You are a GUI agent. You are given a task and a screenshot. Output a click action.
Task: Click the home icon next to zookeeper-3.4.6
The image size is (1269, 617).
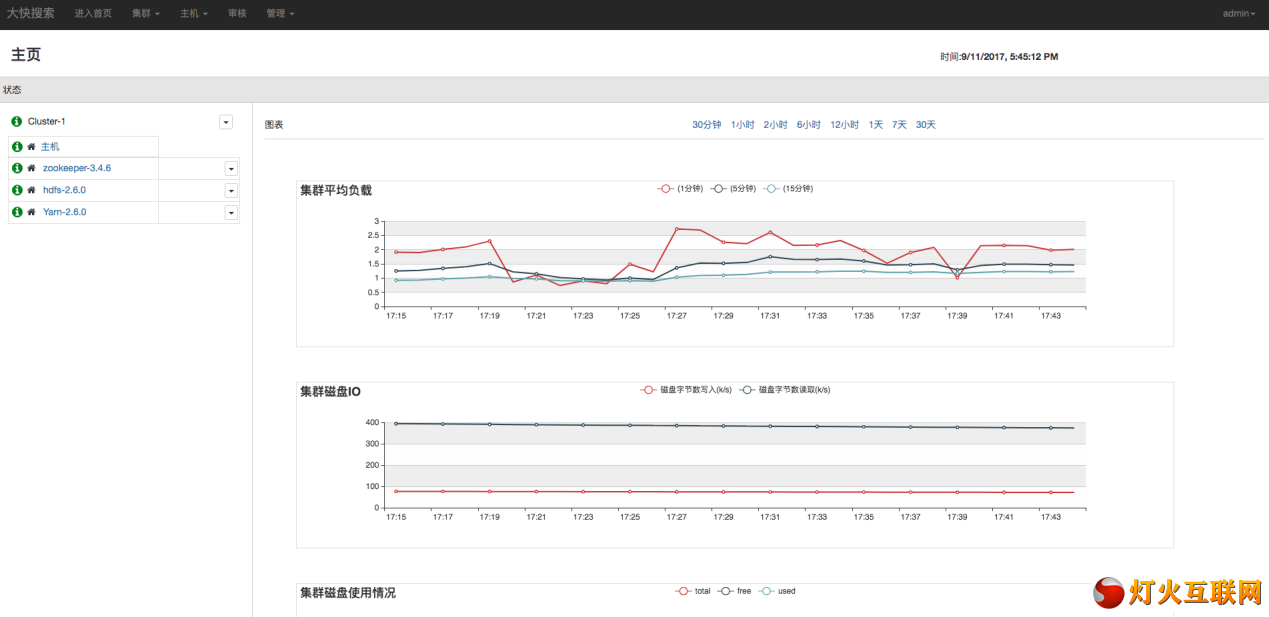(32, 168)
